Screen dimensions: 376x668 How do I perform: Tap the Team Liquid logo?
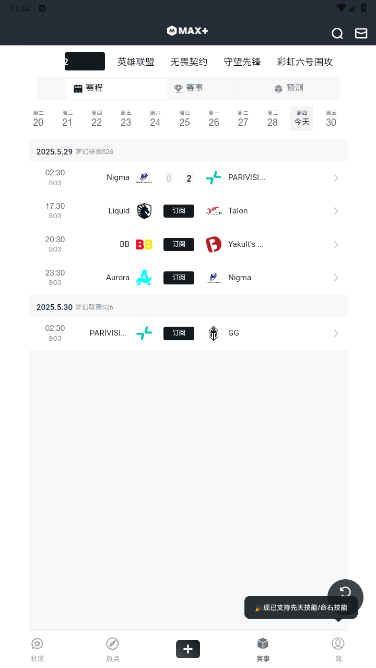(144, 211)
